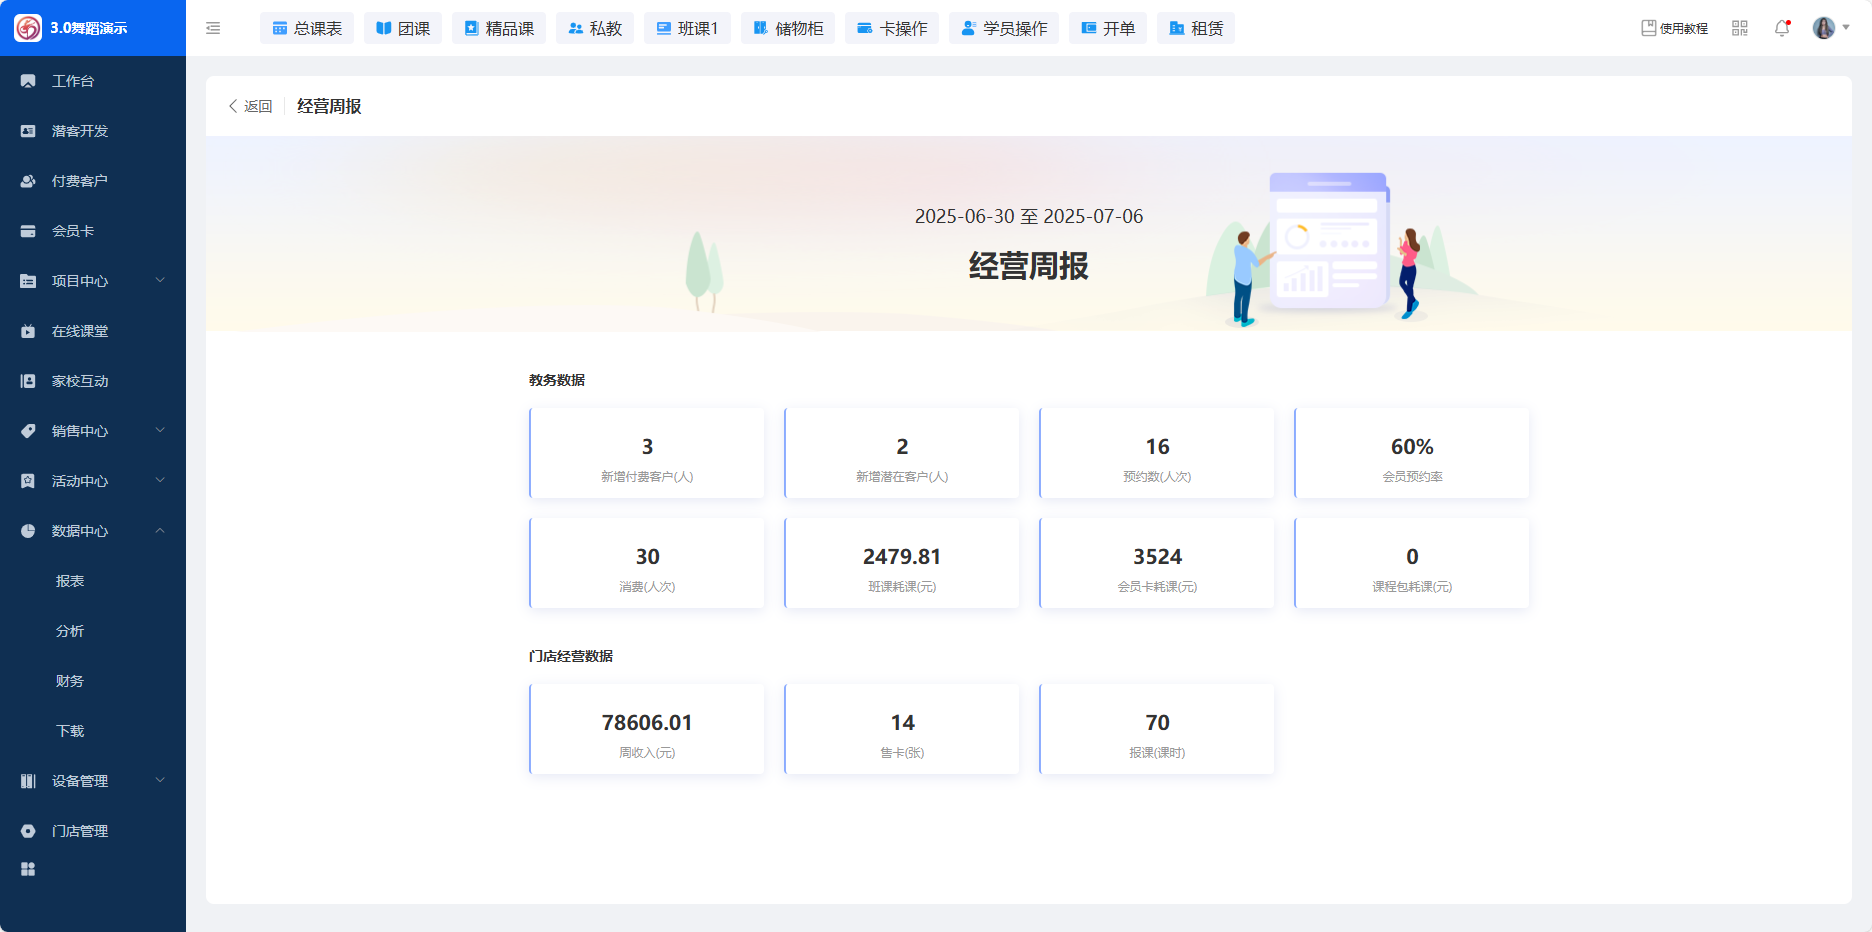Click the grid icon at sidebar bottom
The image size is (1872, 932).
click(x=28, y=869)
